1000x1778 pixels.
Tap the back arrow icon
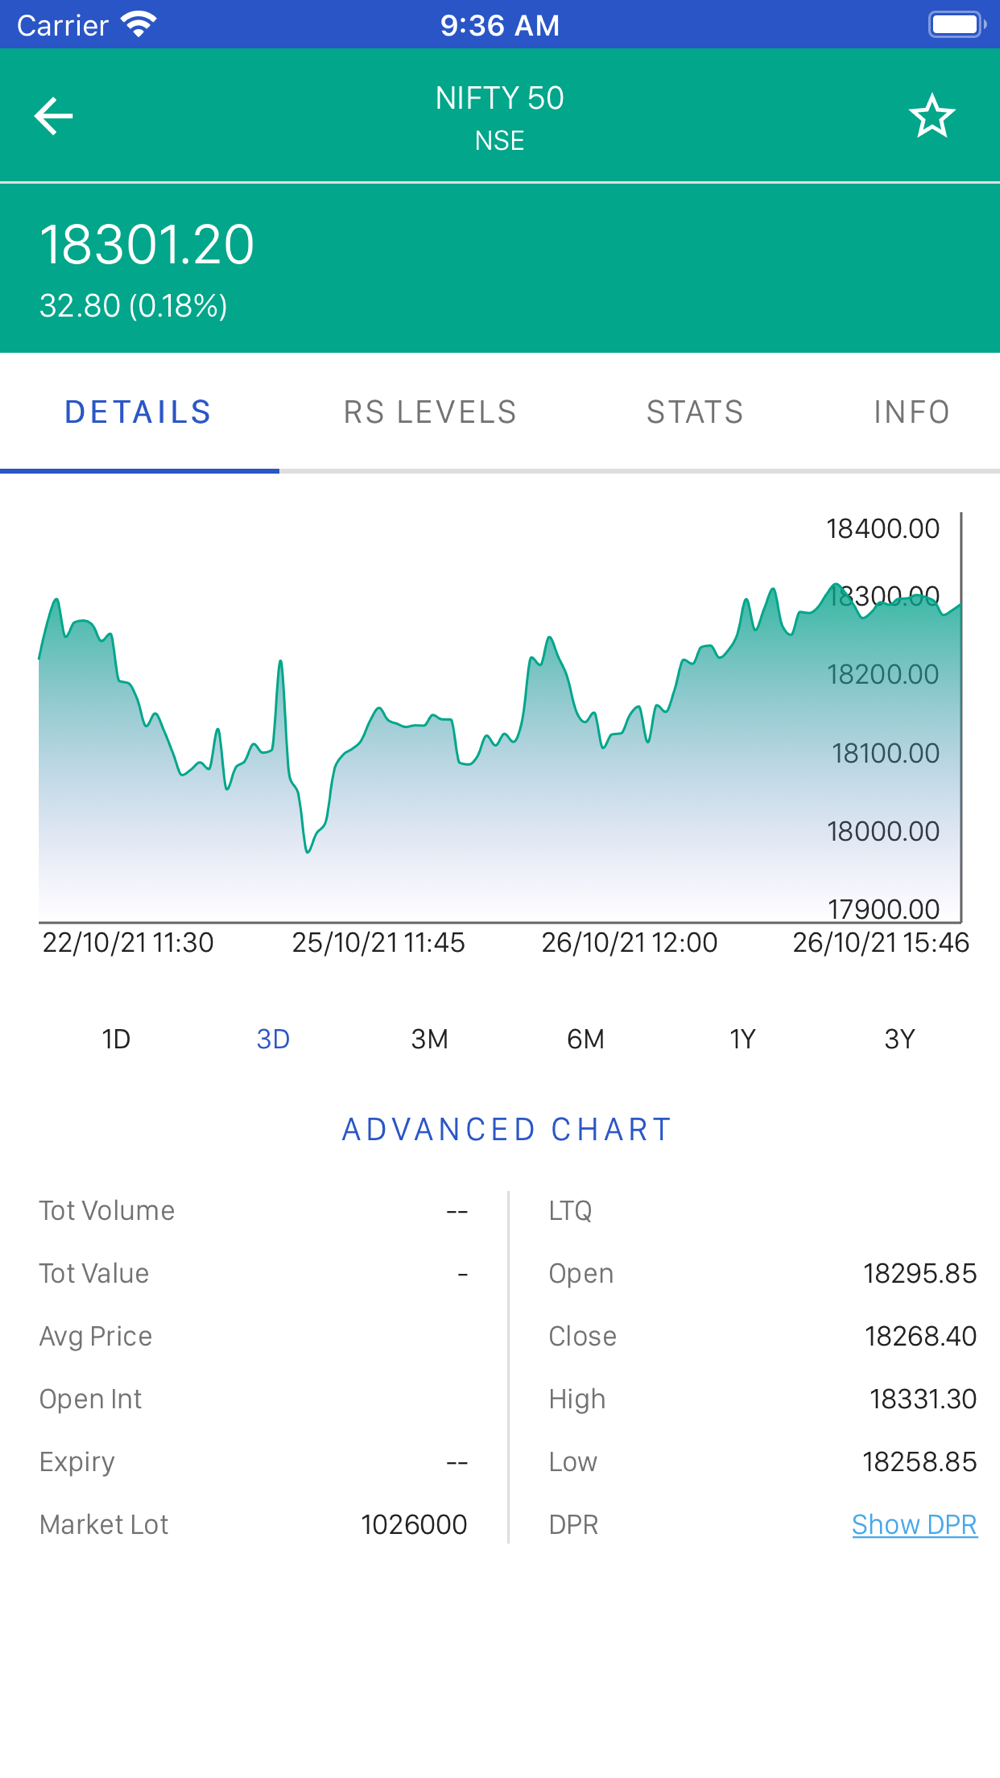coord(54,116)
